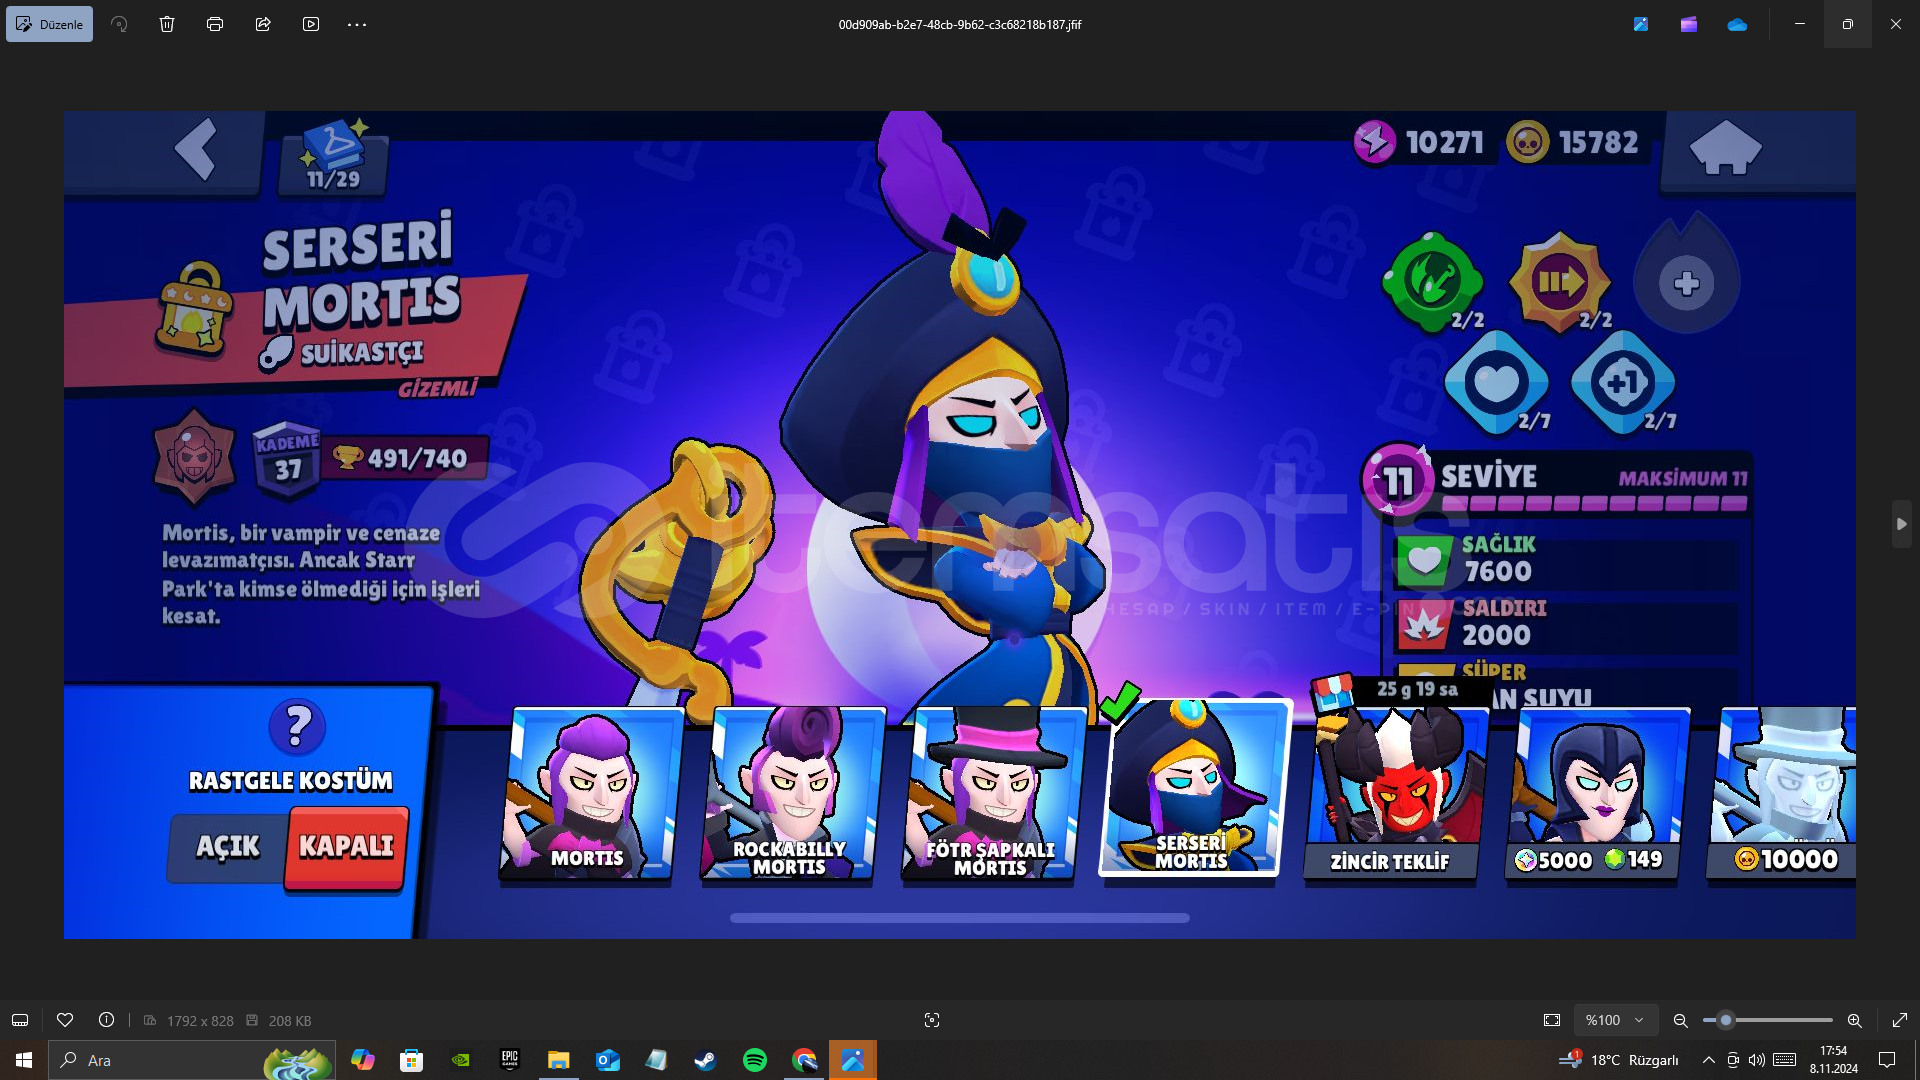This screenshot has height=1080, width=1920.
Task: Share the image via share icon
Action: 263,24
